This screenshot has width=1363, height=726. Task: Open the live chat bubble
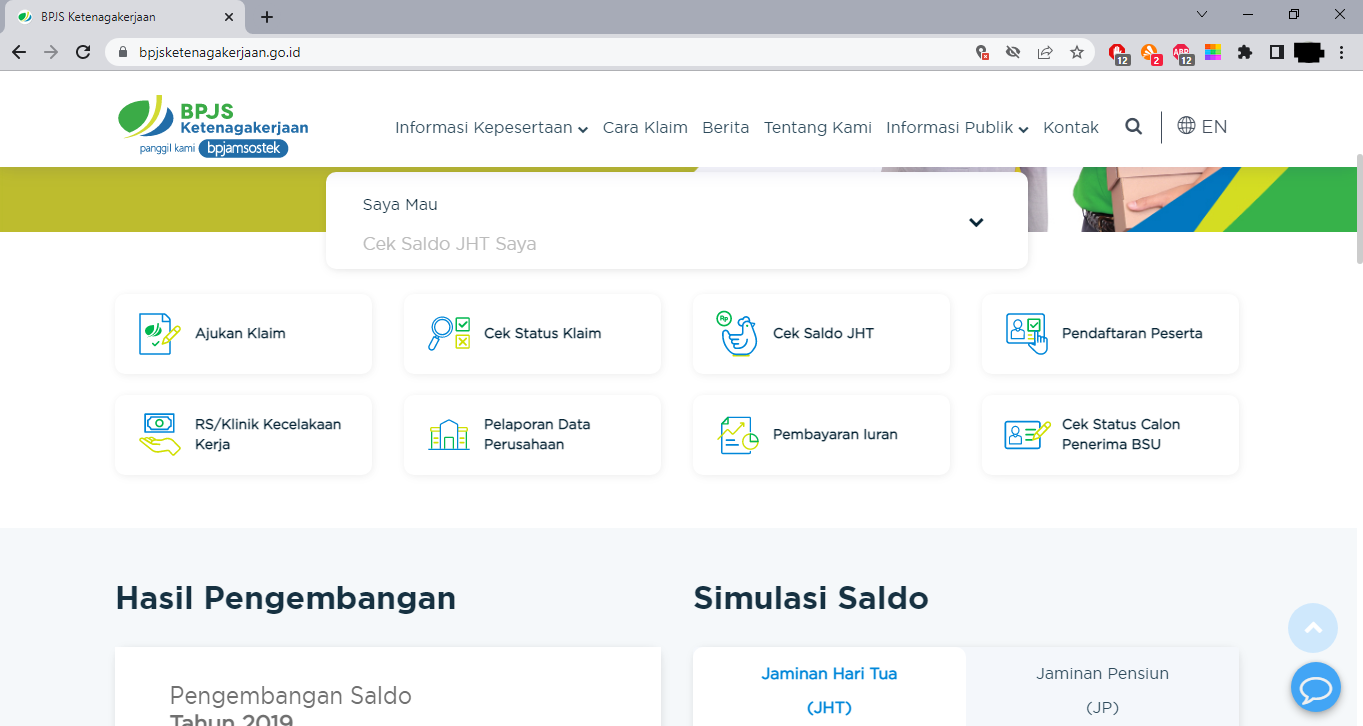[1315, 687]
